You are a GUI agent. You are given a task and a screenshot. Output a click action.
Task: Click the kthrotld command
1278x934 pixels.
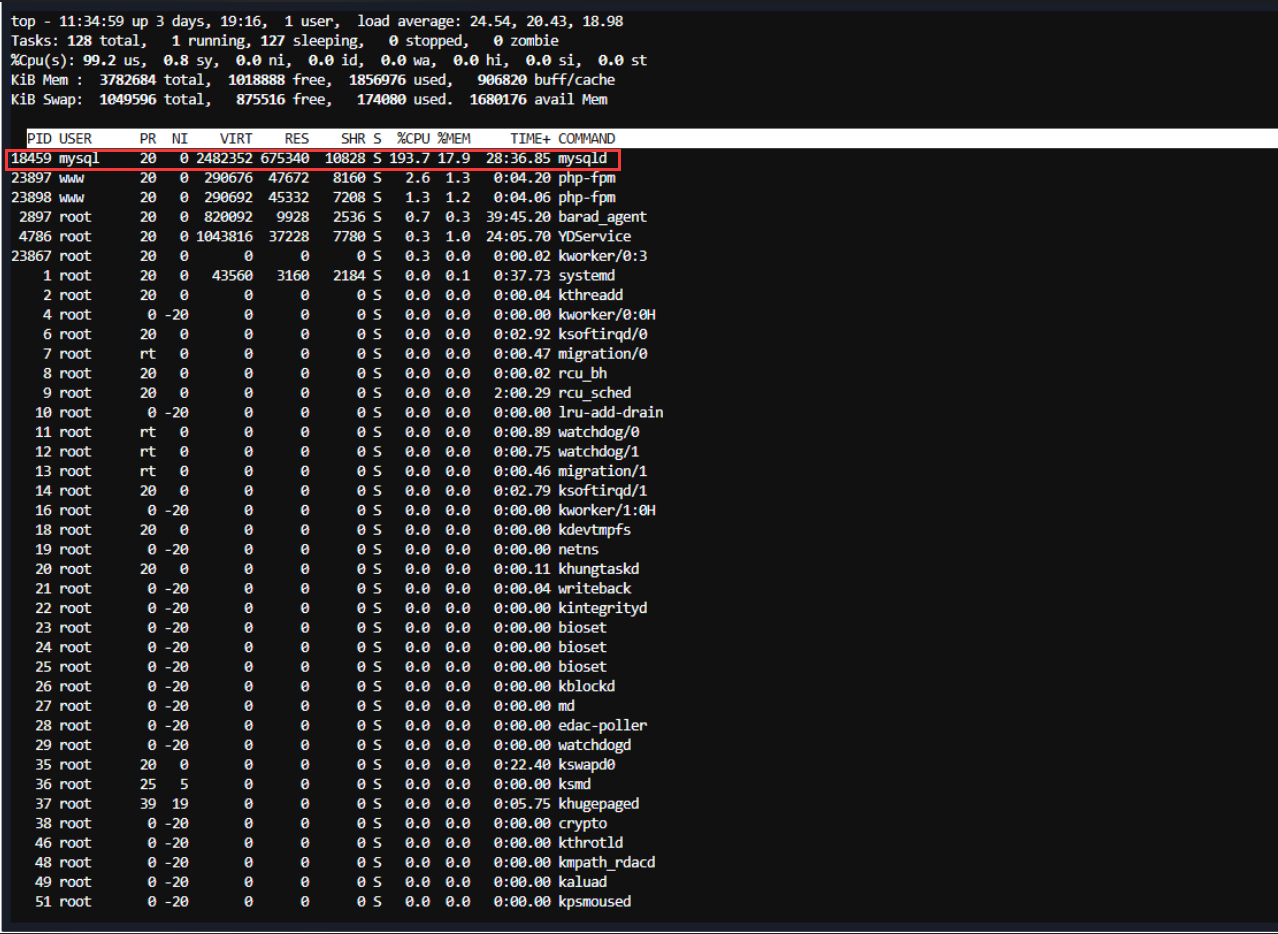click(590, 843)
